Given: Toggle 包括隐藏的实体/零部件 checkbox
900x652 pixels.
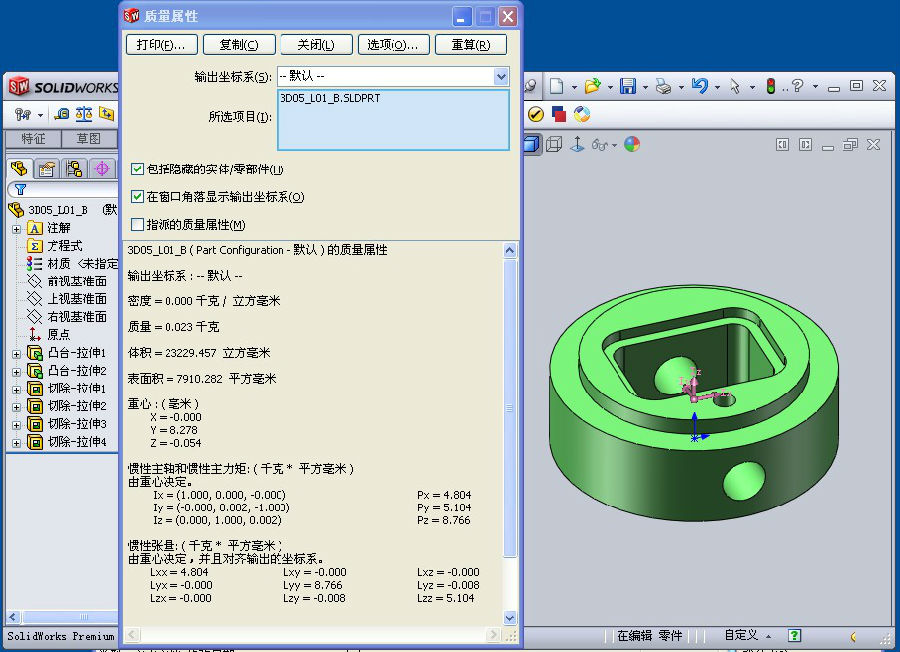Looking at the screenshot, I should [x=138, y=170].
